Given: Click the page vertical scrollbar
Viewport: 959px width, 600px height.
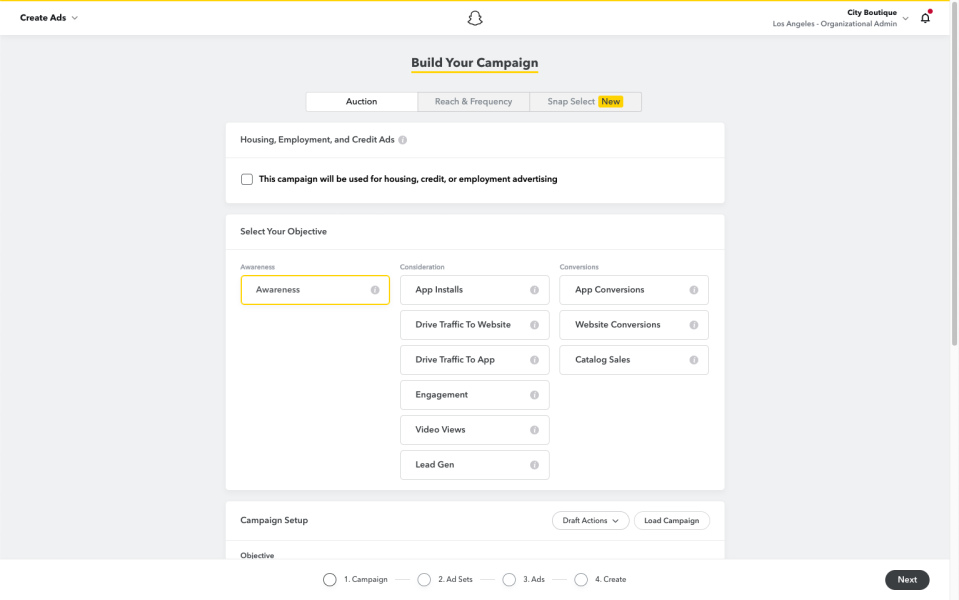Looking at the screenshot, I should point(954,177).
